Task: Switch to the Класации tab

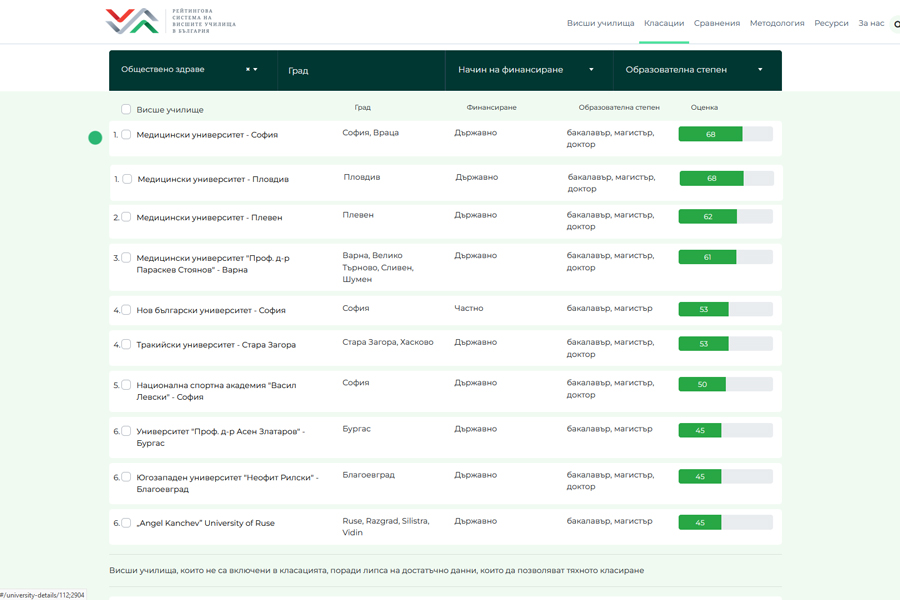Action: (664, 24)
